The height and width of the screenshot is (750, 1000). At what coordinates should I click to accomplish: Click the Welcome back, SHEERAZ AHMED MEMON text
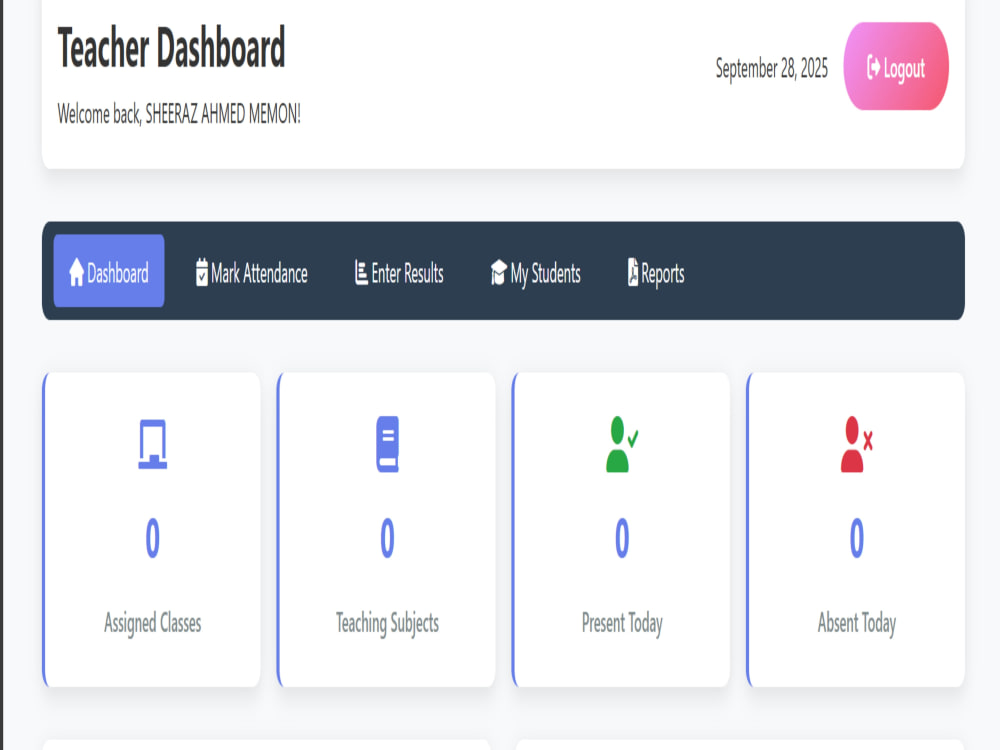click(179, 114)
